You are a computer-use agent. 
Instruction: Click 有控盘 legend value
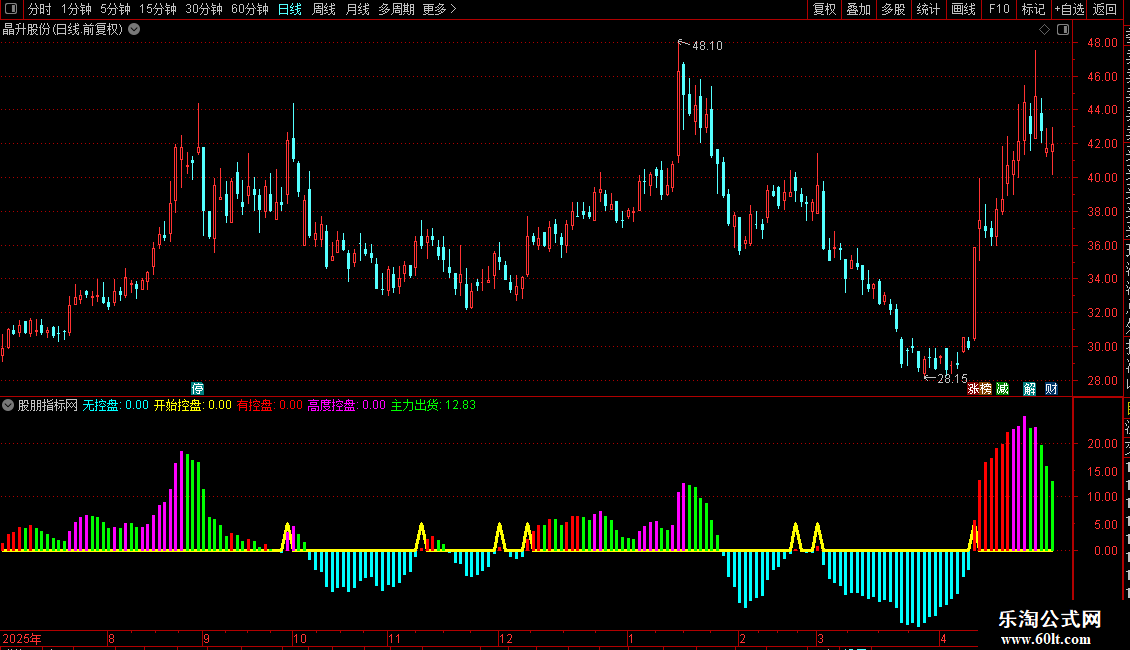coord(270,405)
